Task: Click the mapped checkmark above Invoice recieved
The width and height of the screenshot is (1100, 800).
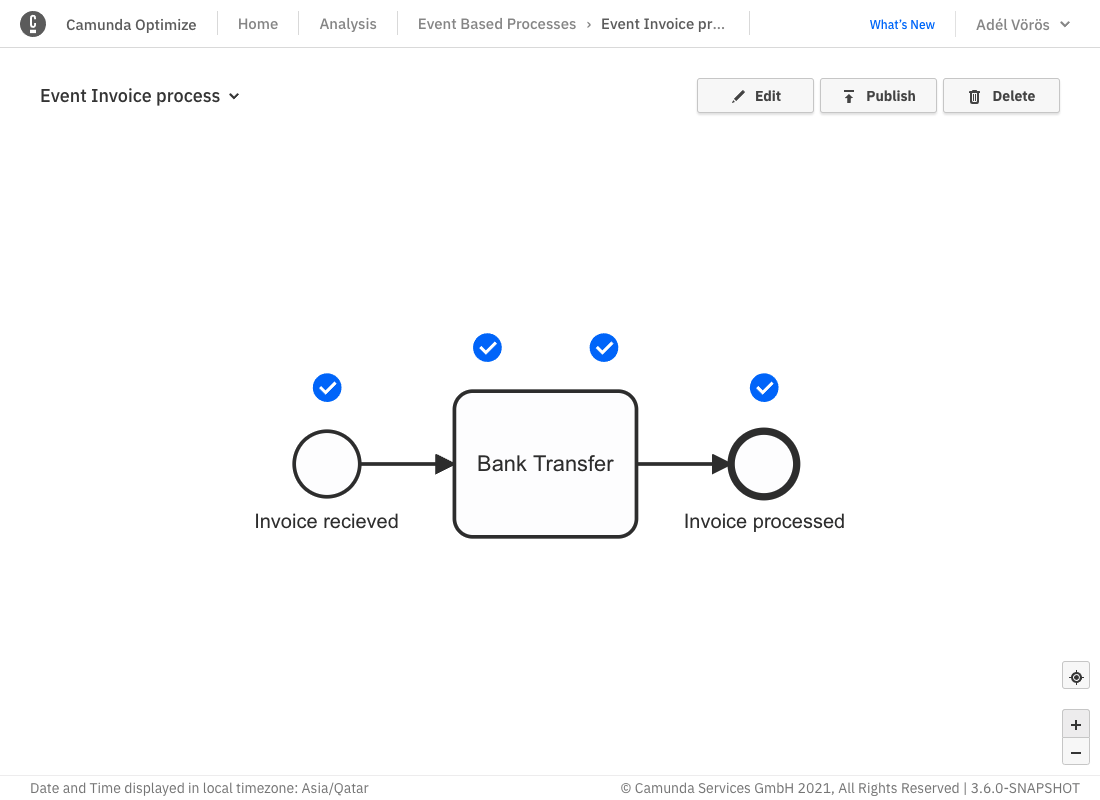Action: pyautogui.click(x=327, y=388)
